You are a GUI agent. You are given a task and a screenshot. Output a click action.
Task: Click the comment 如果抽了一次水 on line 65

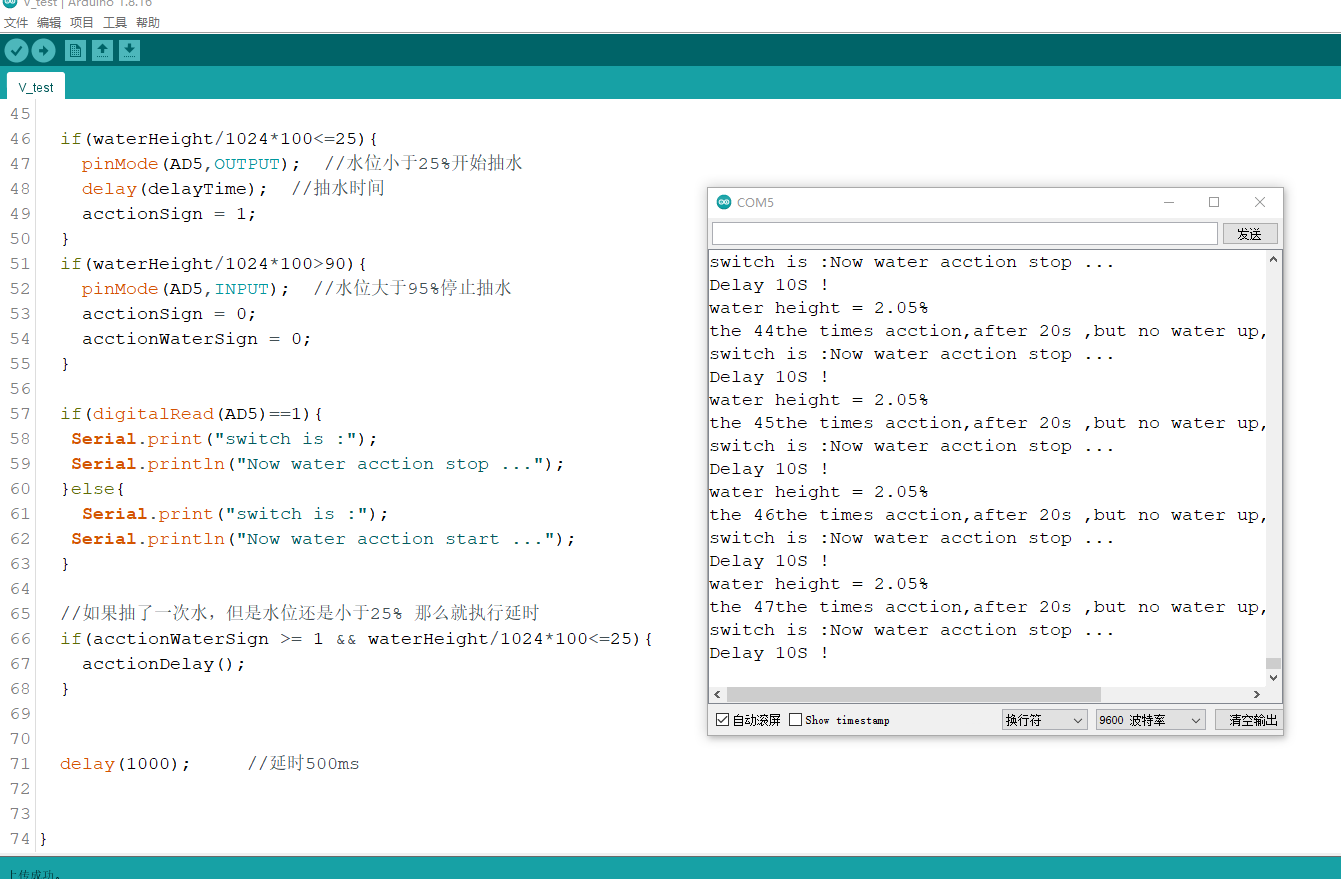(300, 614)
